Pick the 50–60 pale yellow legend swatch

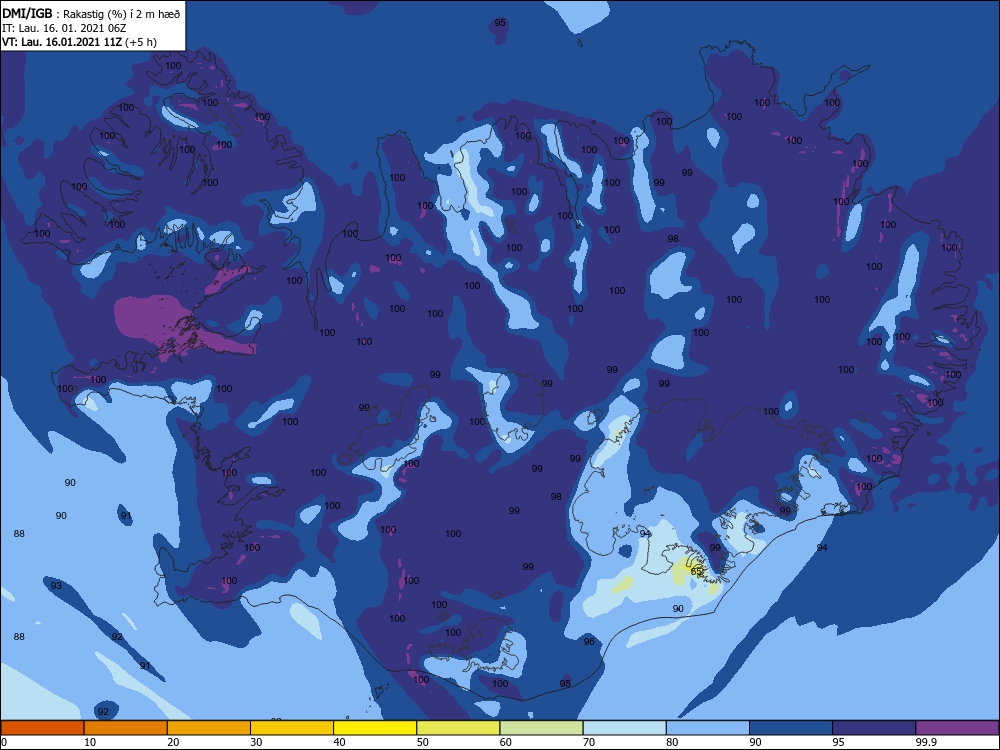pos(458,728)
